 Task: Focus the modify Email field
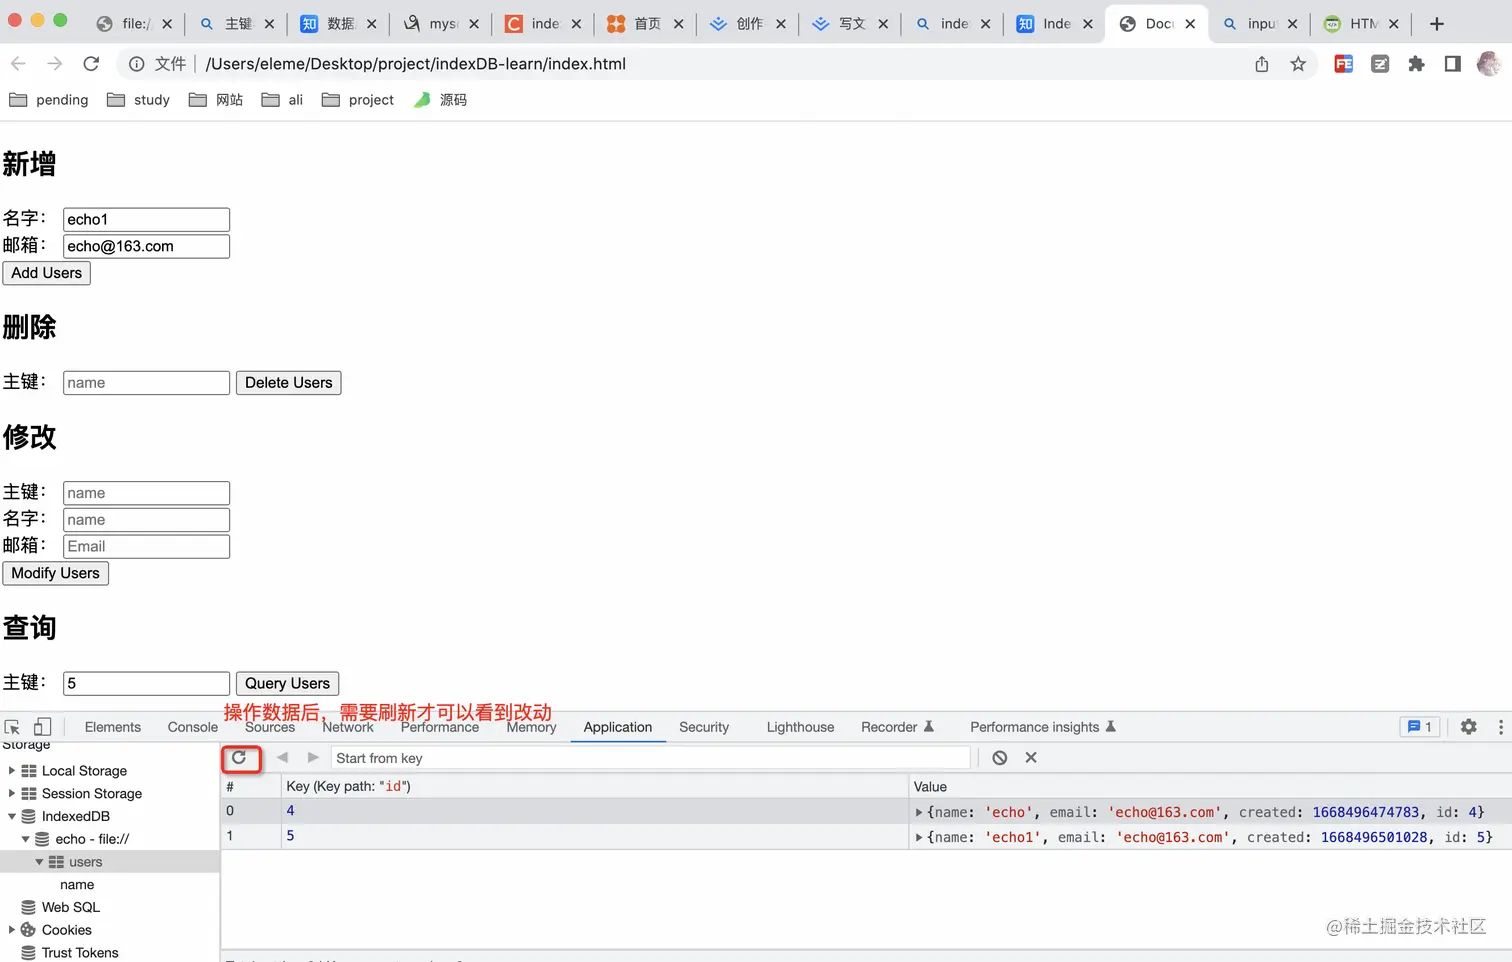pos(146,546)
